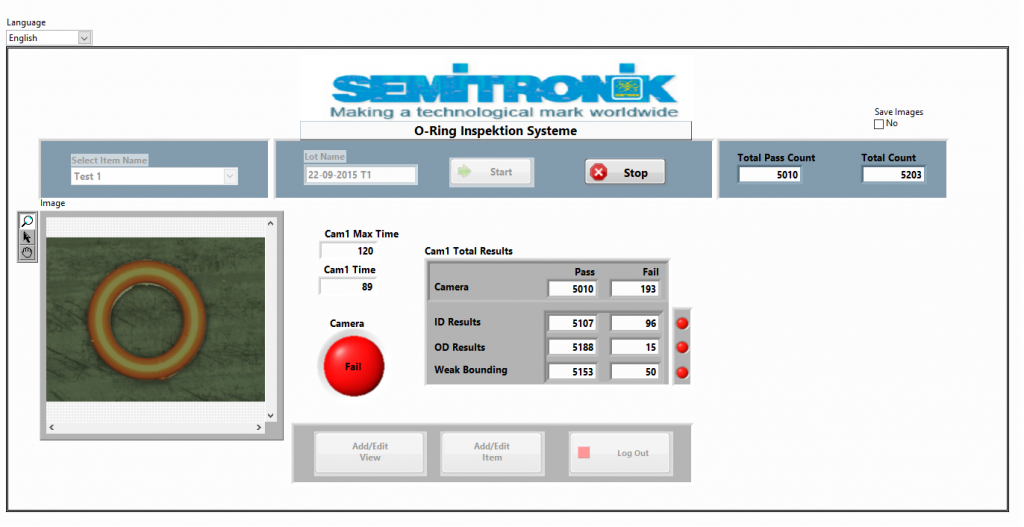This screenshot has height=527, width=1024.
Task: Enable the Save Images checkbox
Action: [x=879, y=124]
